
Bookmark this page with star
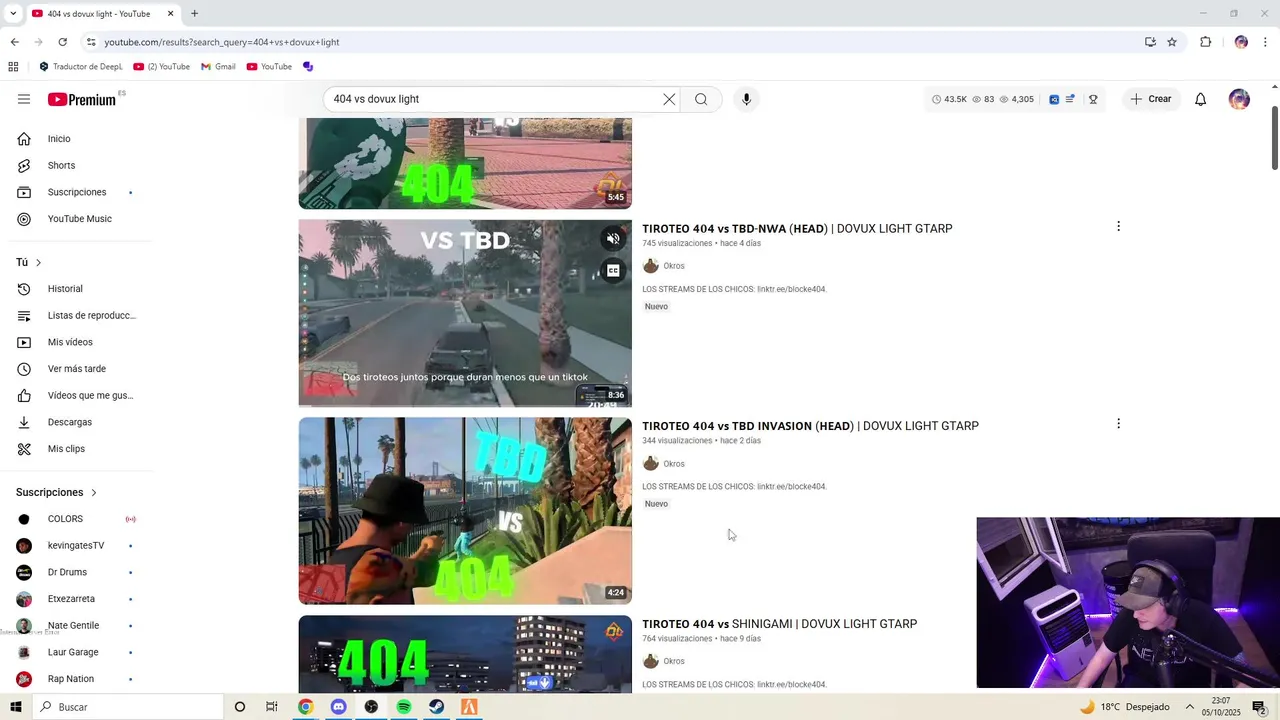1172,42
